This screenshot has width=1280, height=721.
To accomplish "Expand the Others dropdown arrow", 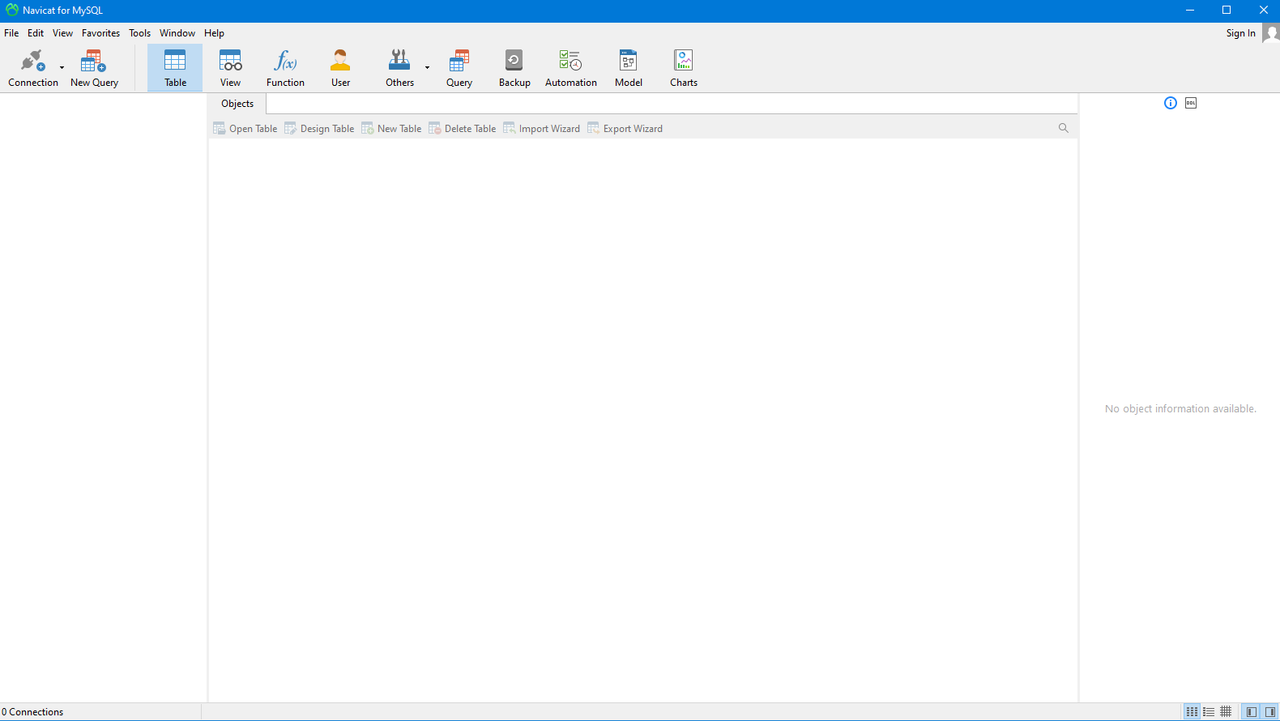I will (427, 68).
